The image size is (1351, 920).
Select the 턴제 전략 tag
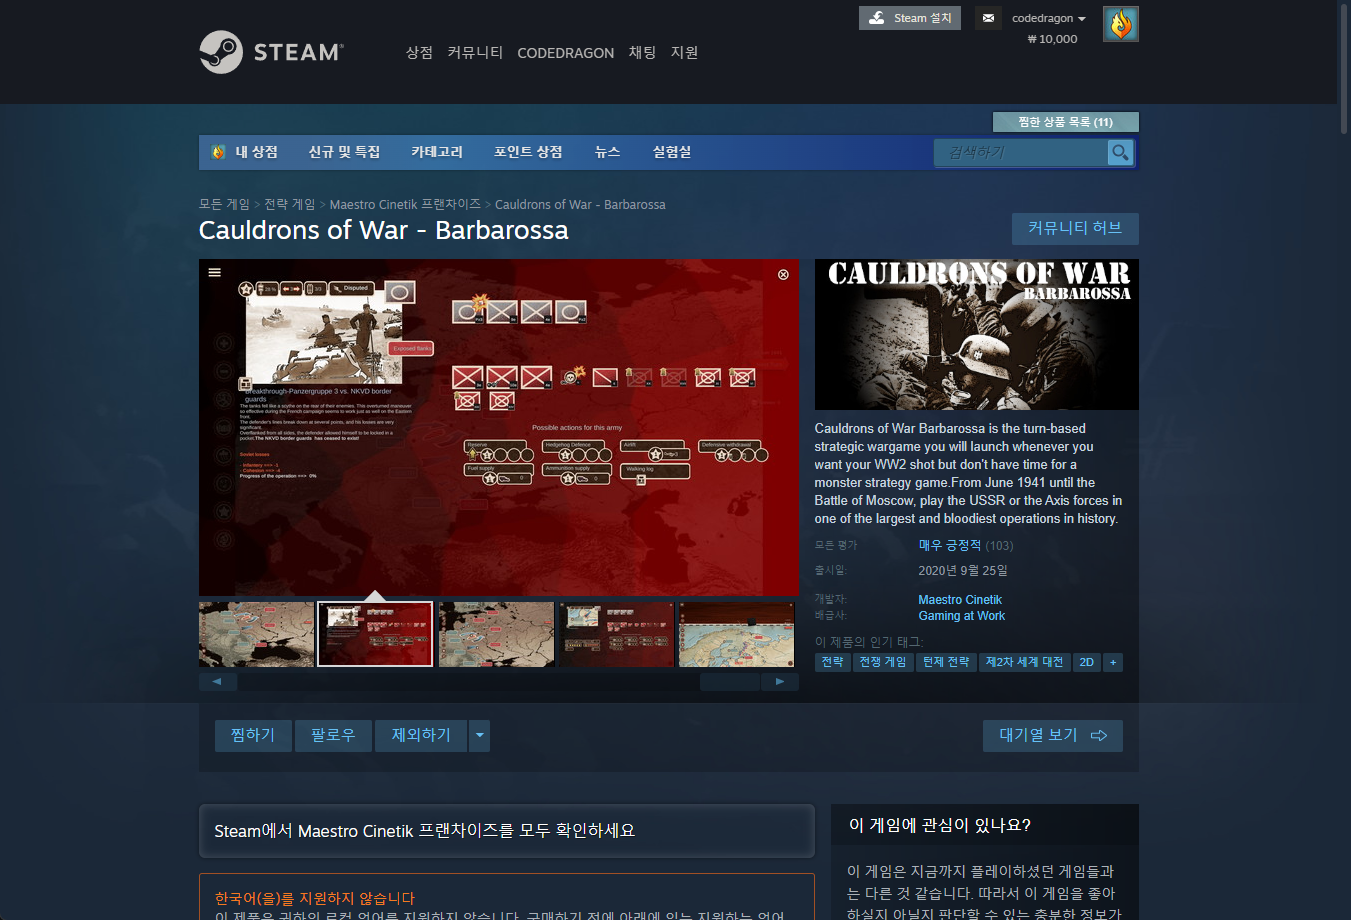[x=946, y=662]
